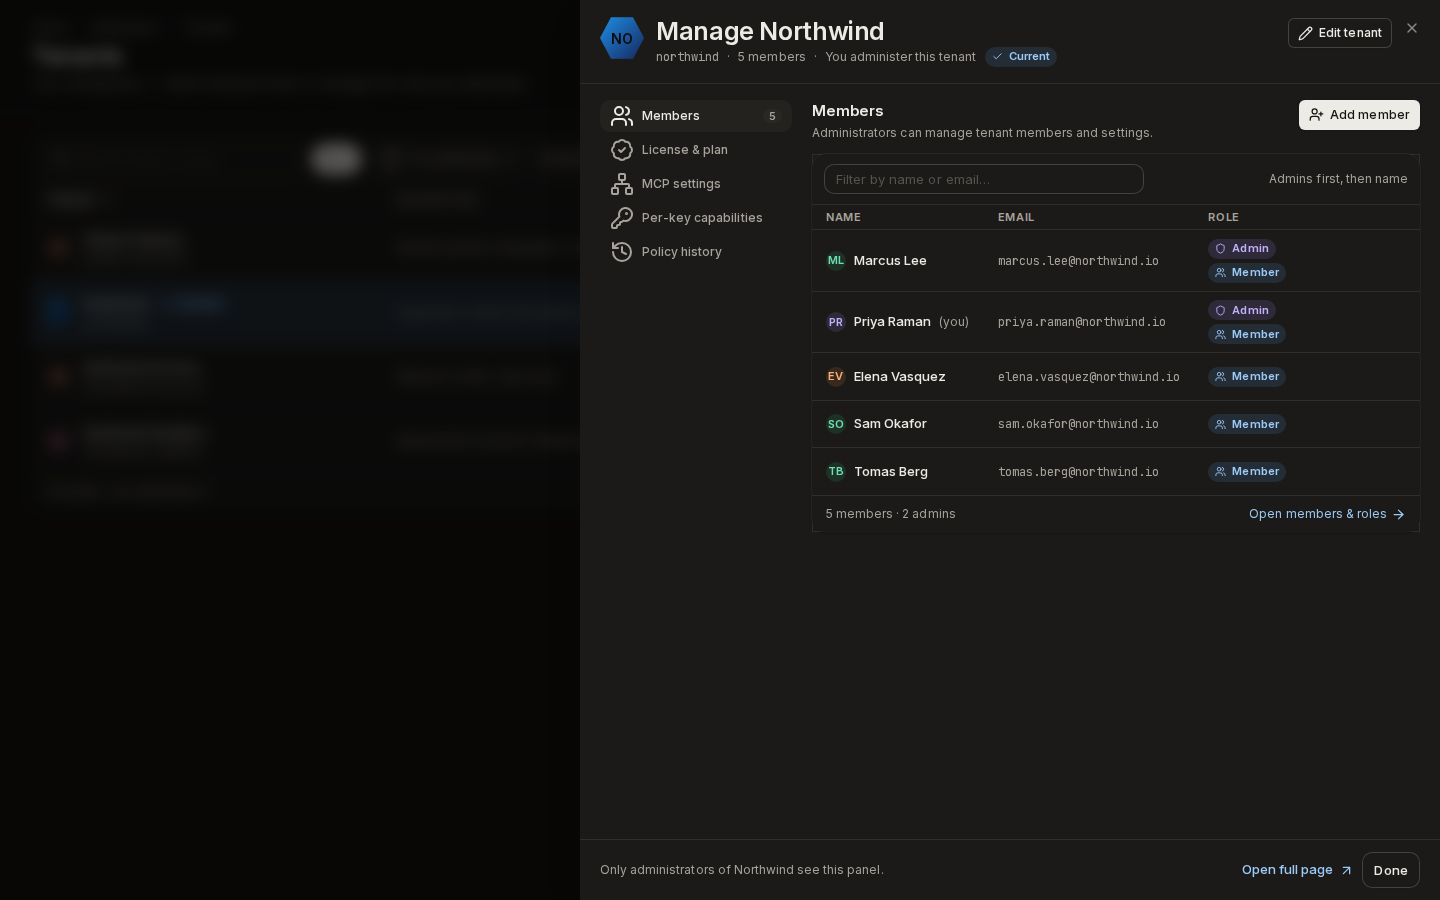Viewport: 1440px width, 900px height.
Task: Click Sam Okafor's SO avatar
Action: click(836, 424)
